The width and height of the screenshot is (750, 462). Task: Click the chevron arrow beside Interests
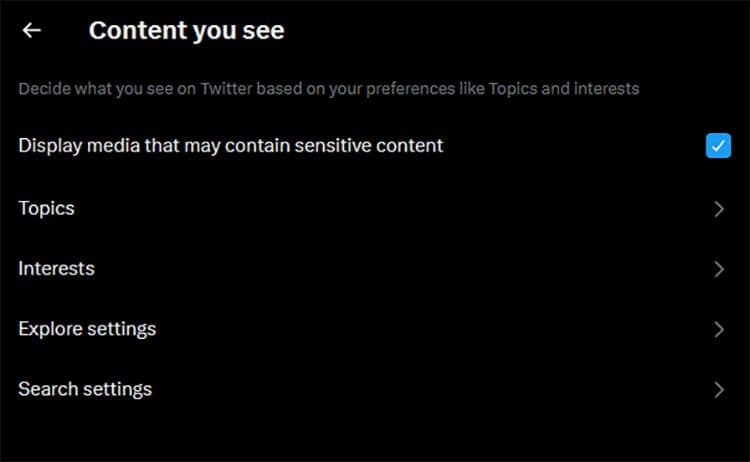click(x=719, y=269)
